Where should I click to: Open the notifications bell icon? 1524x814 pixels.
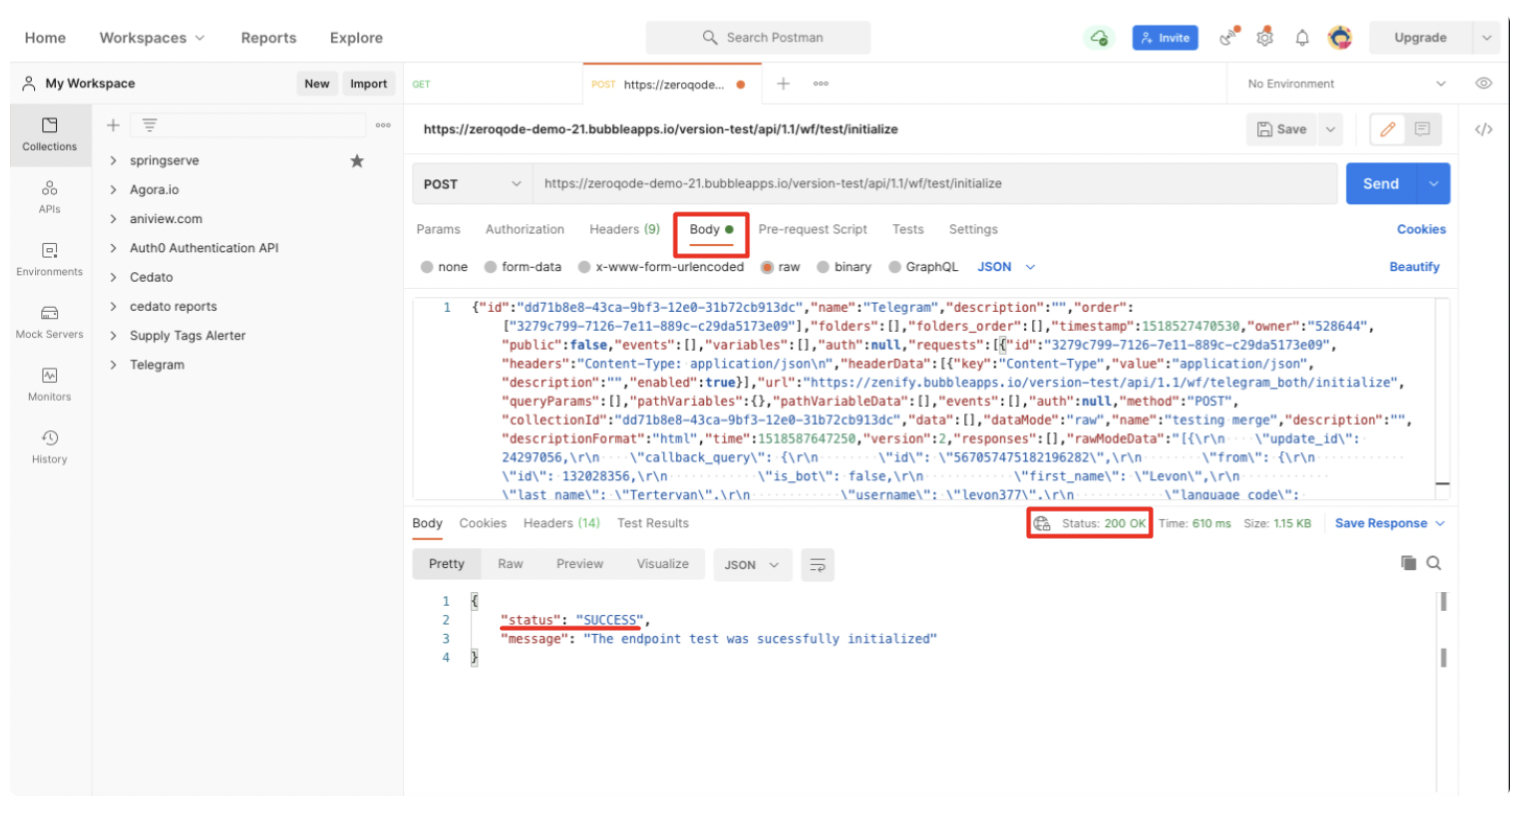(1302, 38)
